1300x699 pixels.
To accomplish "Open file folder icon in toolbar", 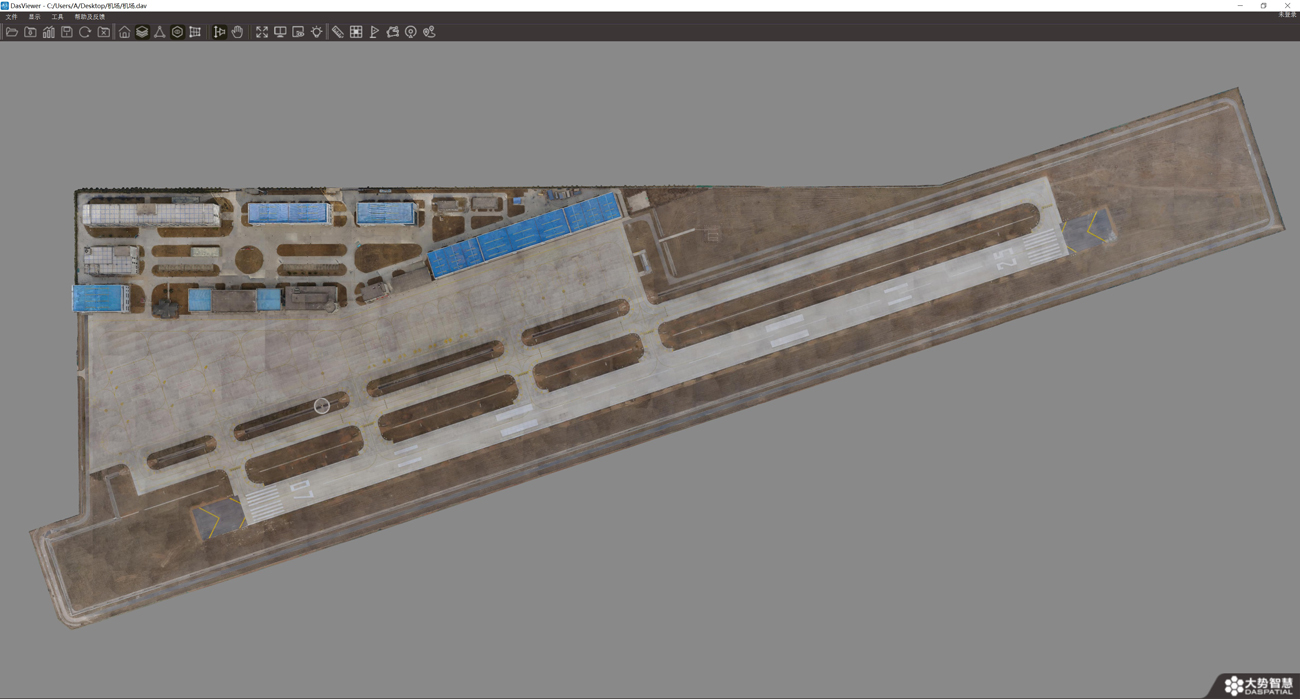I will [x=12, y=32].
